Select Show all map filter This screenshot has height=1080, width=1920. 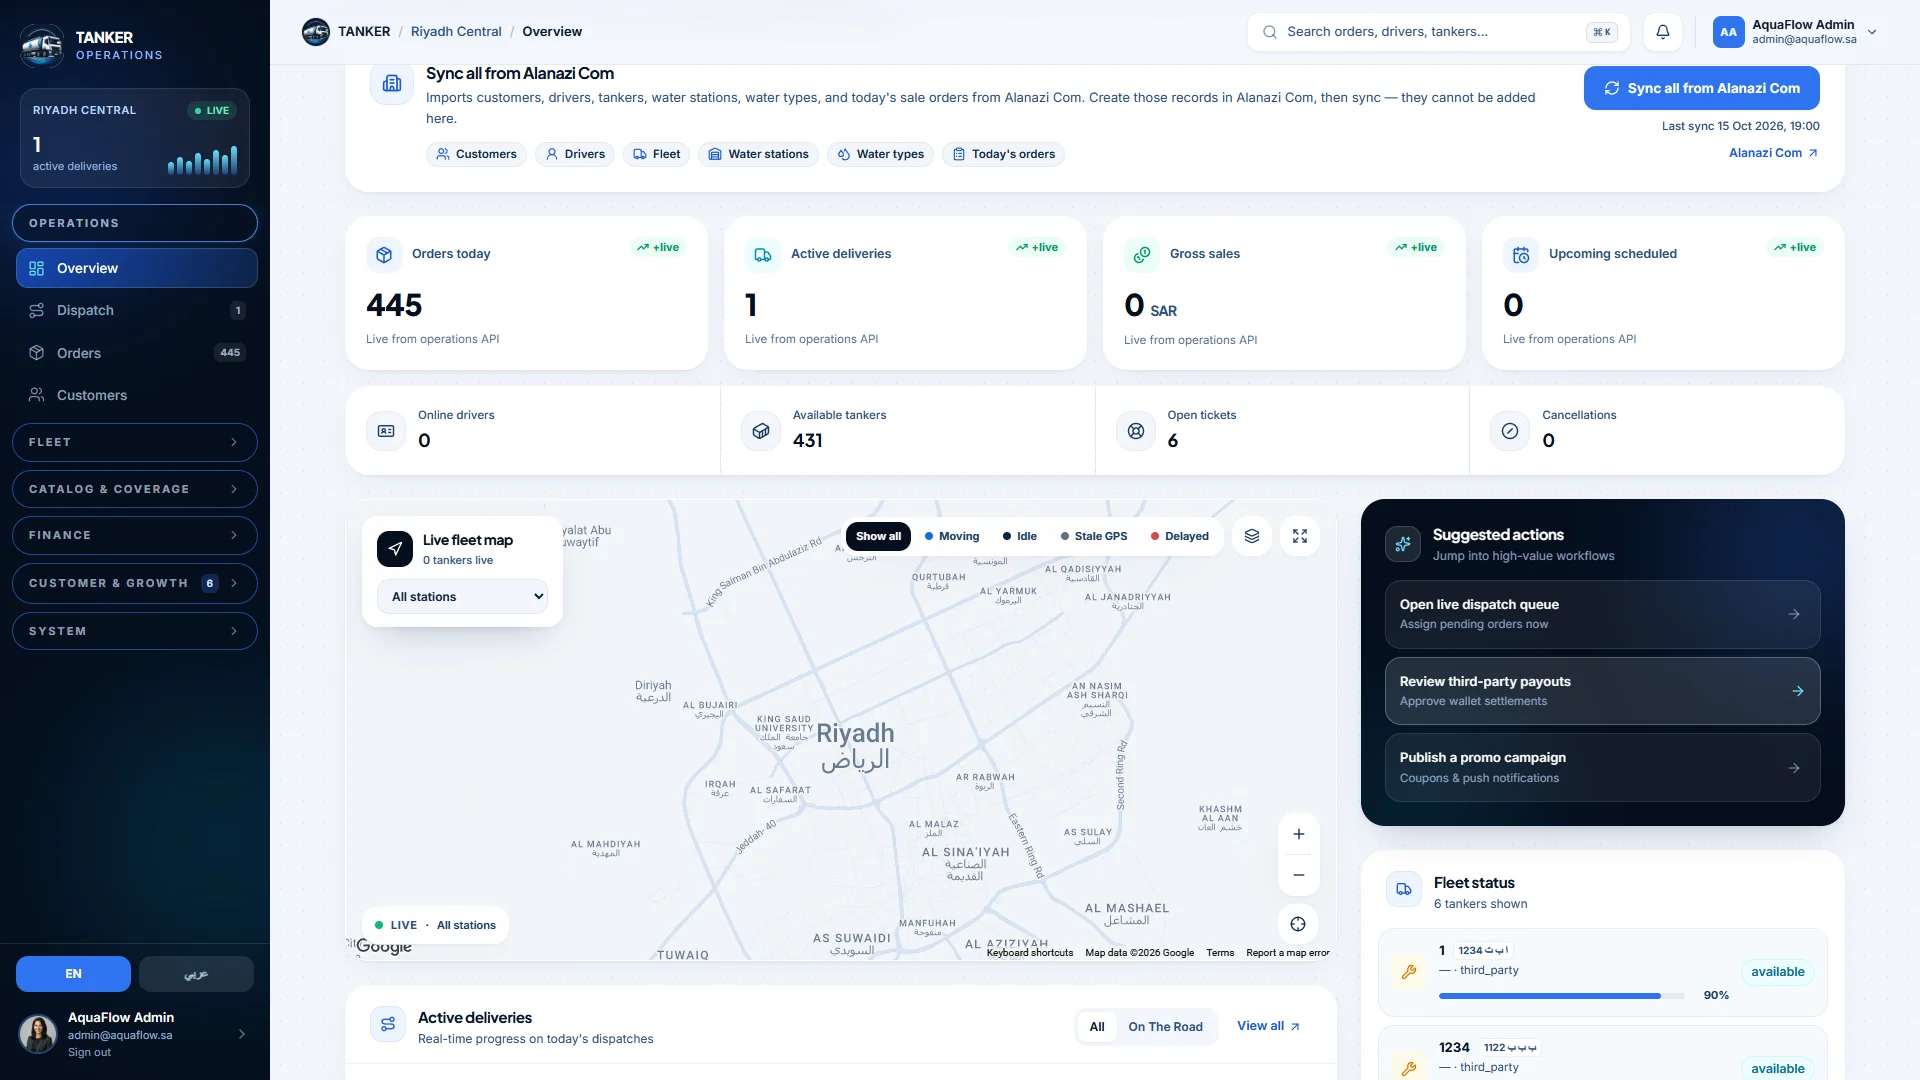point(878,536)
